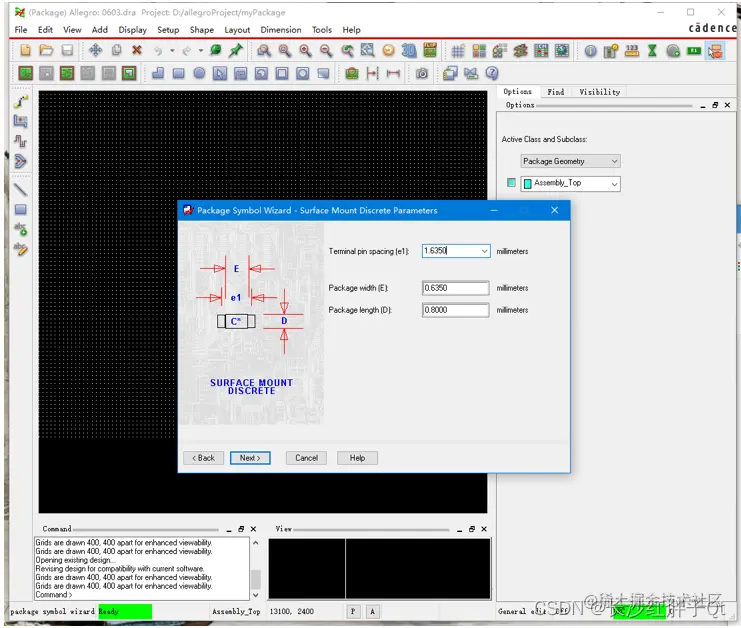The image size is (741, 628).
Task: Click the Add Line icon in left sidebar
Action: pos(20,190)
